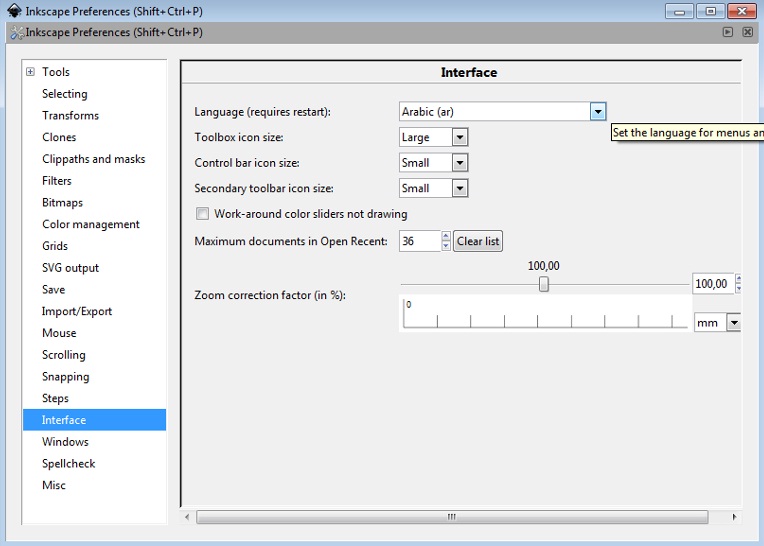
Task: Click the zoom correction ruler preview
Action: pyautogui.click(x=545, y=314)
